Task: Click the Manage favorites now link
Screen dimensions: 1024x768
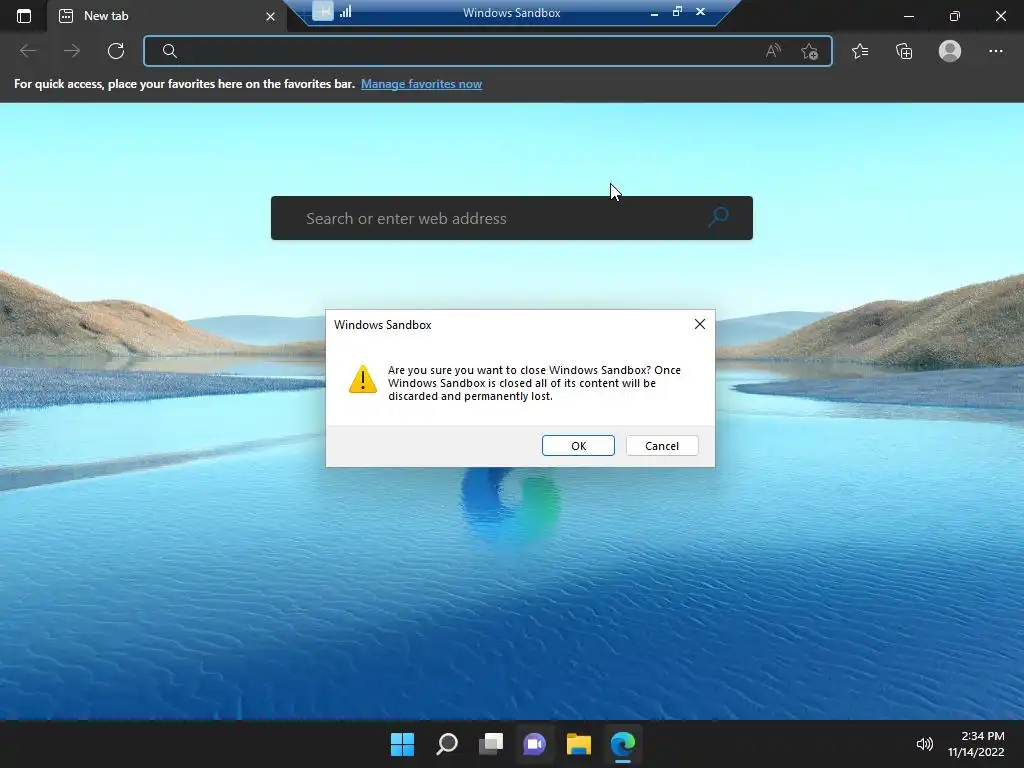Action: (421, 84)
